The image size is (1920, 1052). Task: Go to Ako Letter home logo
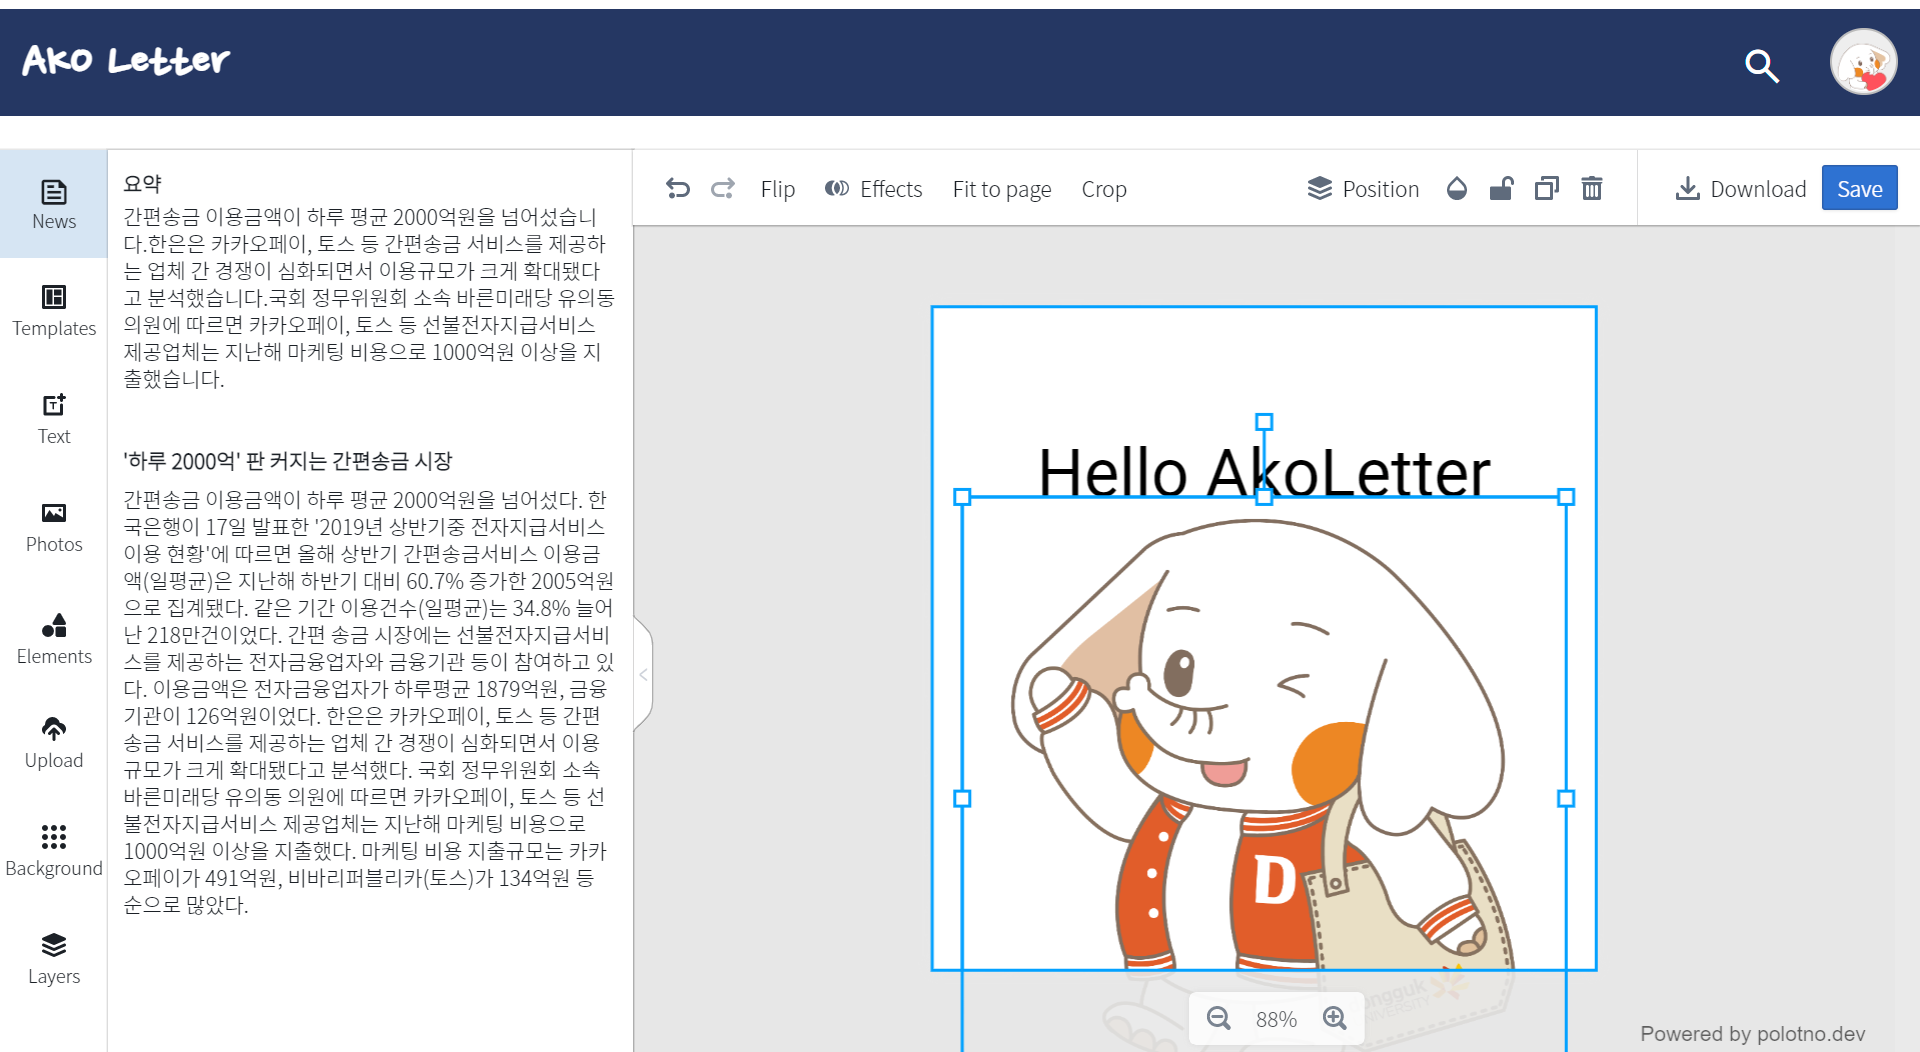pos(126,61)
